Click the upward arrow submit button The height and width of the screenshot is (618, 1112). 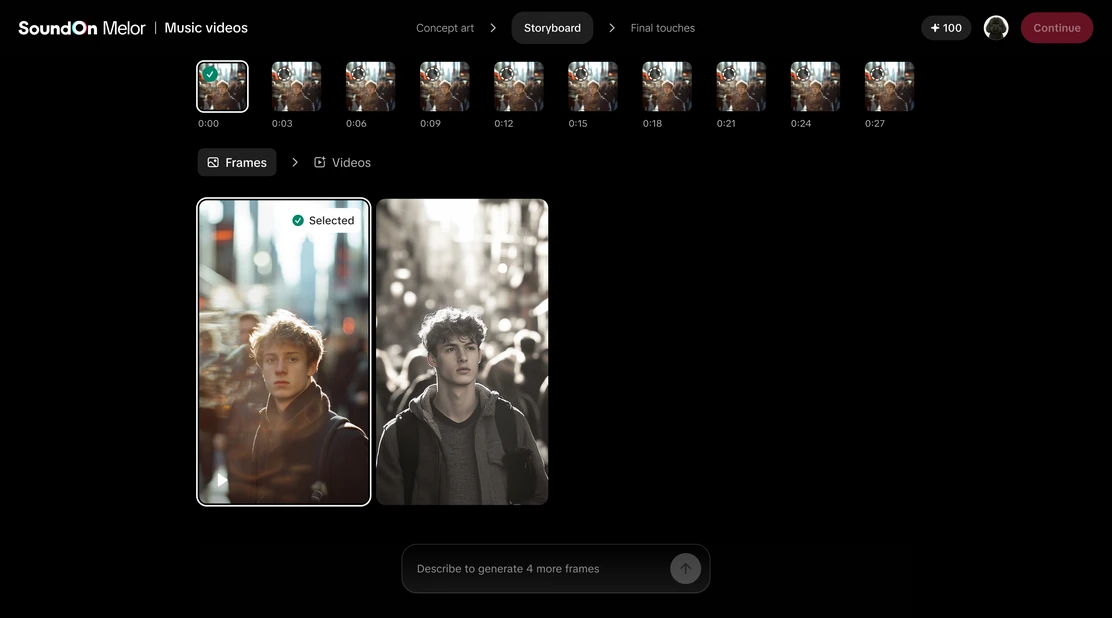pos(685,568)
